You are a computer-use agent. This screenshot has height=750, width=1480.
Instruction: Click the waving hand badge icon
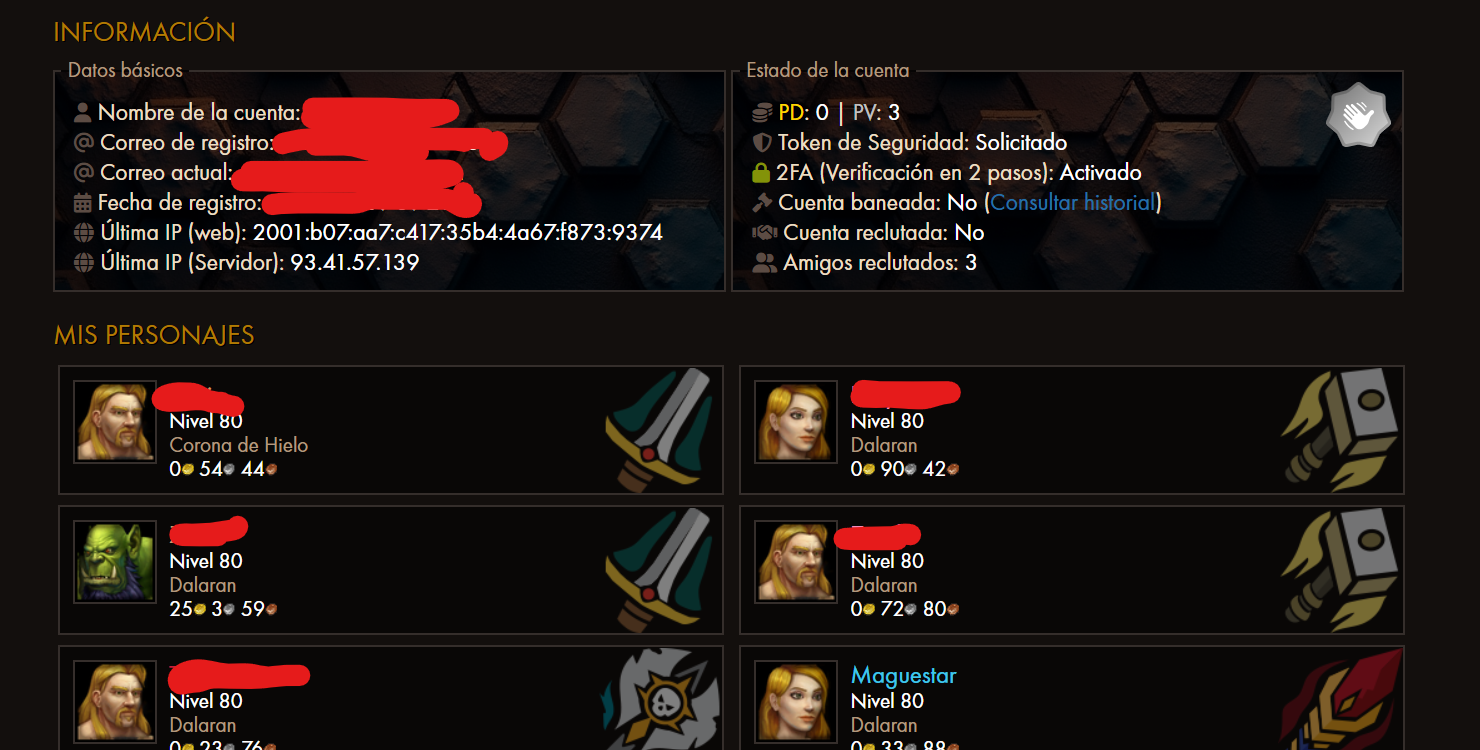[x=1358, y=117]
